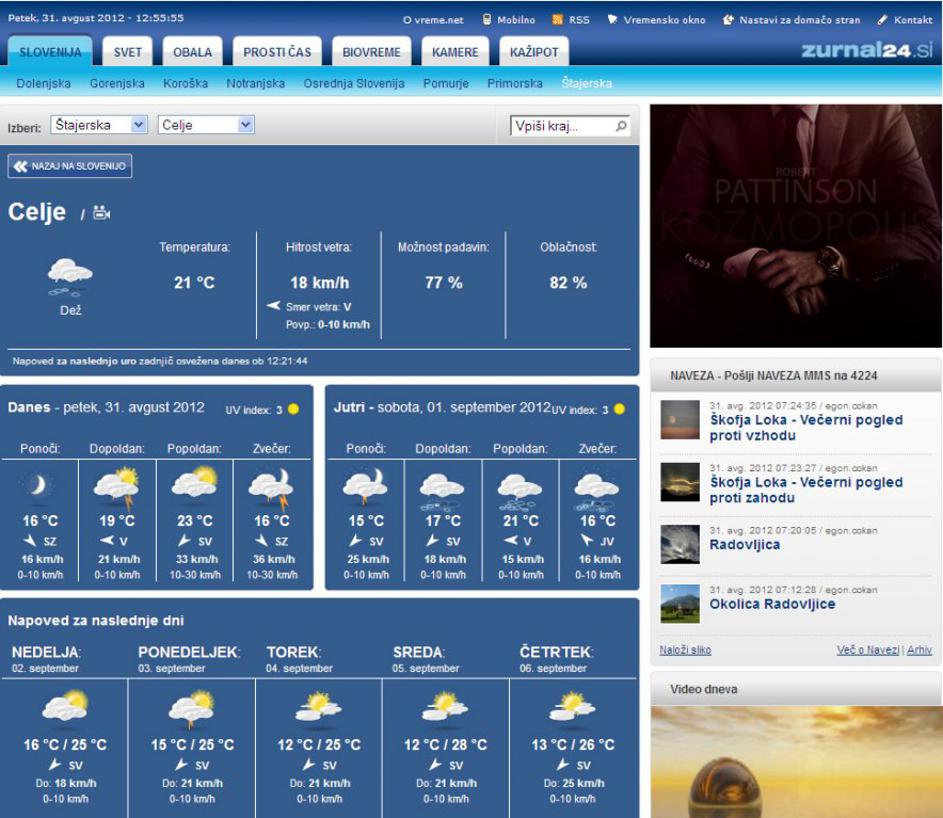Click the Video dneva sunset thumbnail
The width and height of the screenshot is (943, 818).
[x=795, y=761]
